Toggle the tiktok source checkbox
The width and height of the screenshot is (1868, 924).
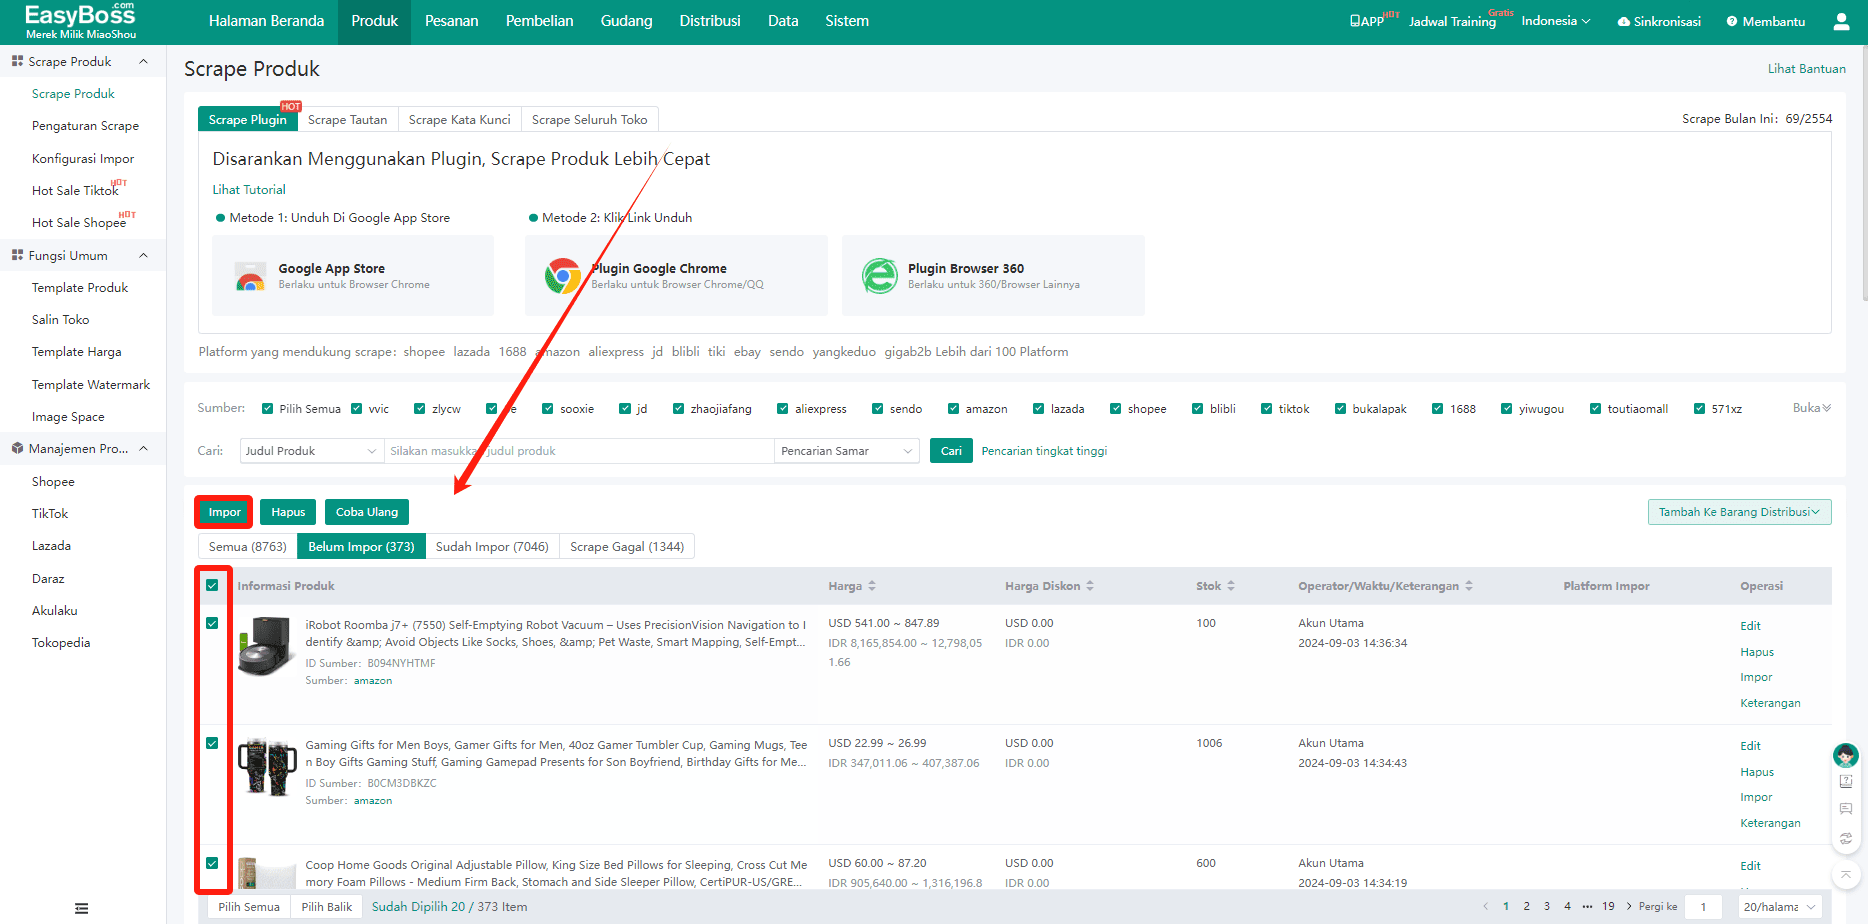click(x=1267, y=409)
